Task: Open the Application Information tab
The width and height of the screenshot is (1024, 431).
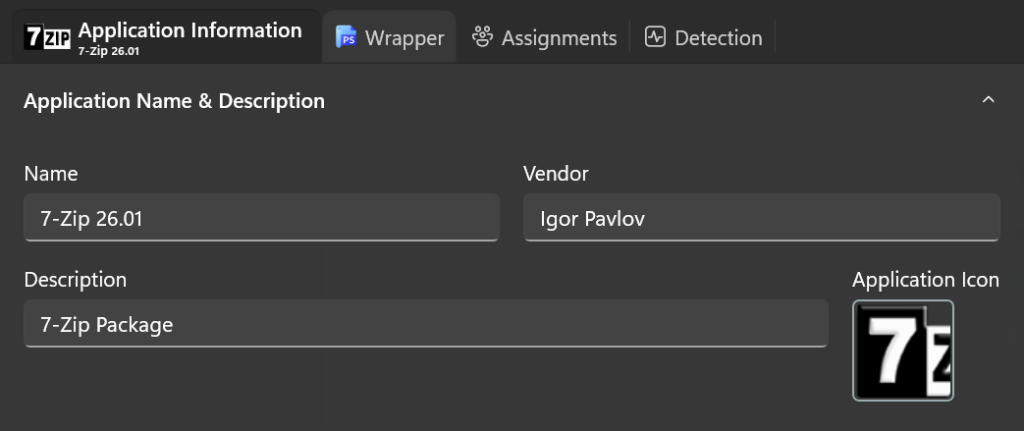Action: point(166,37)
